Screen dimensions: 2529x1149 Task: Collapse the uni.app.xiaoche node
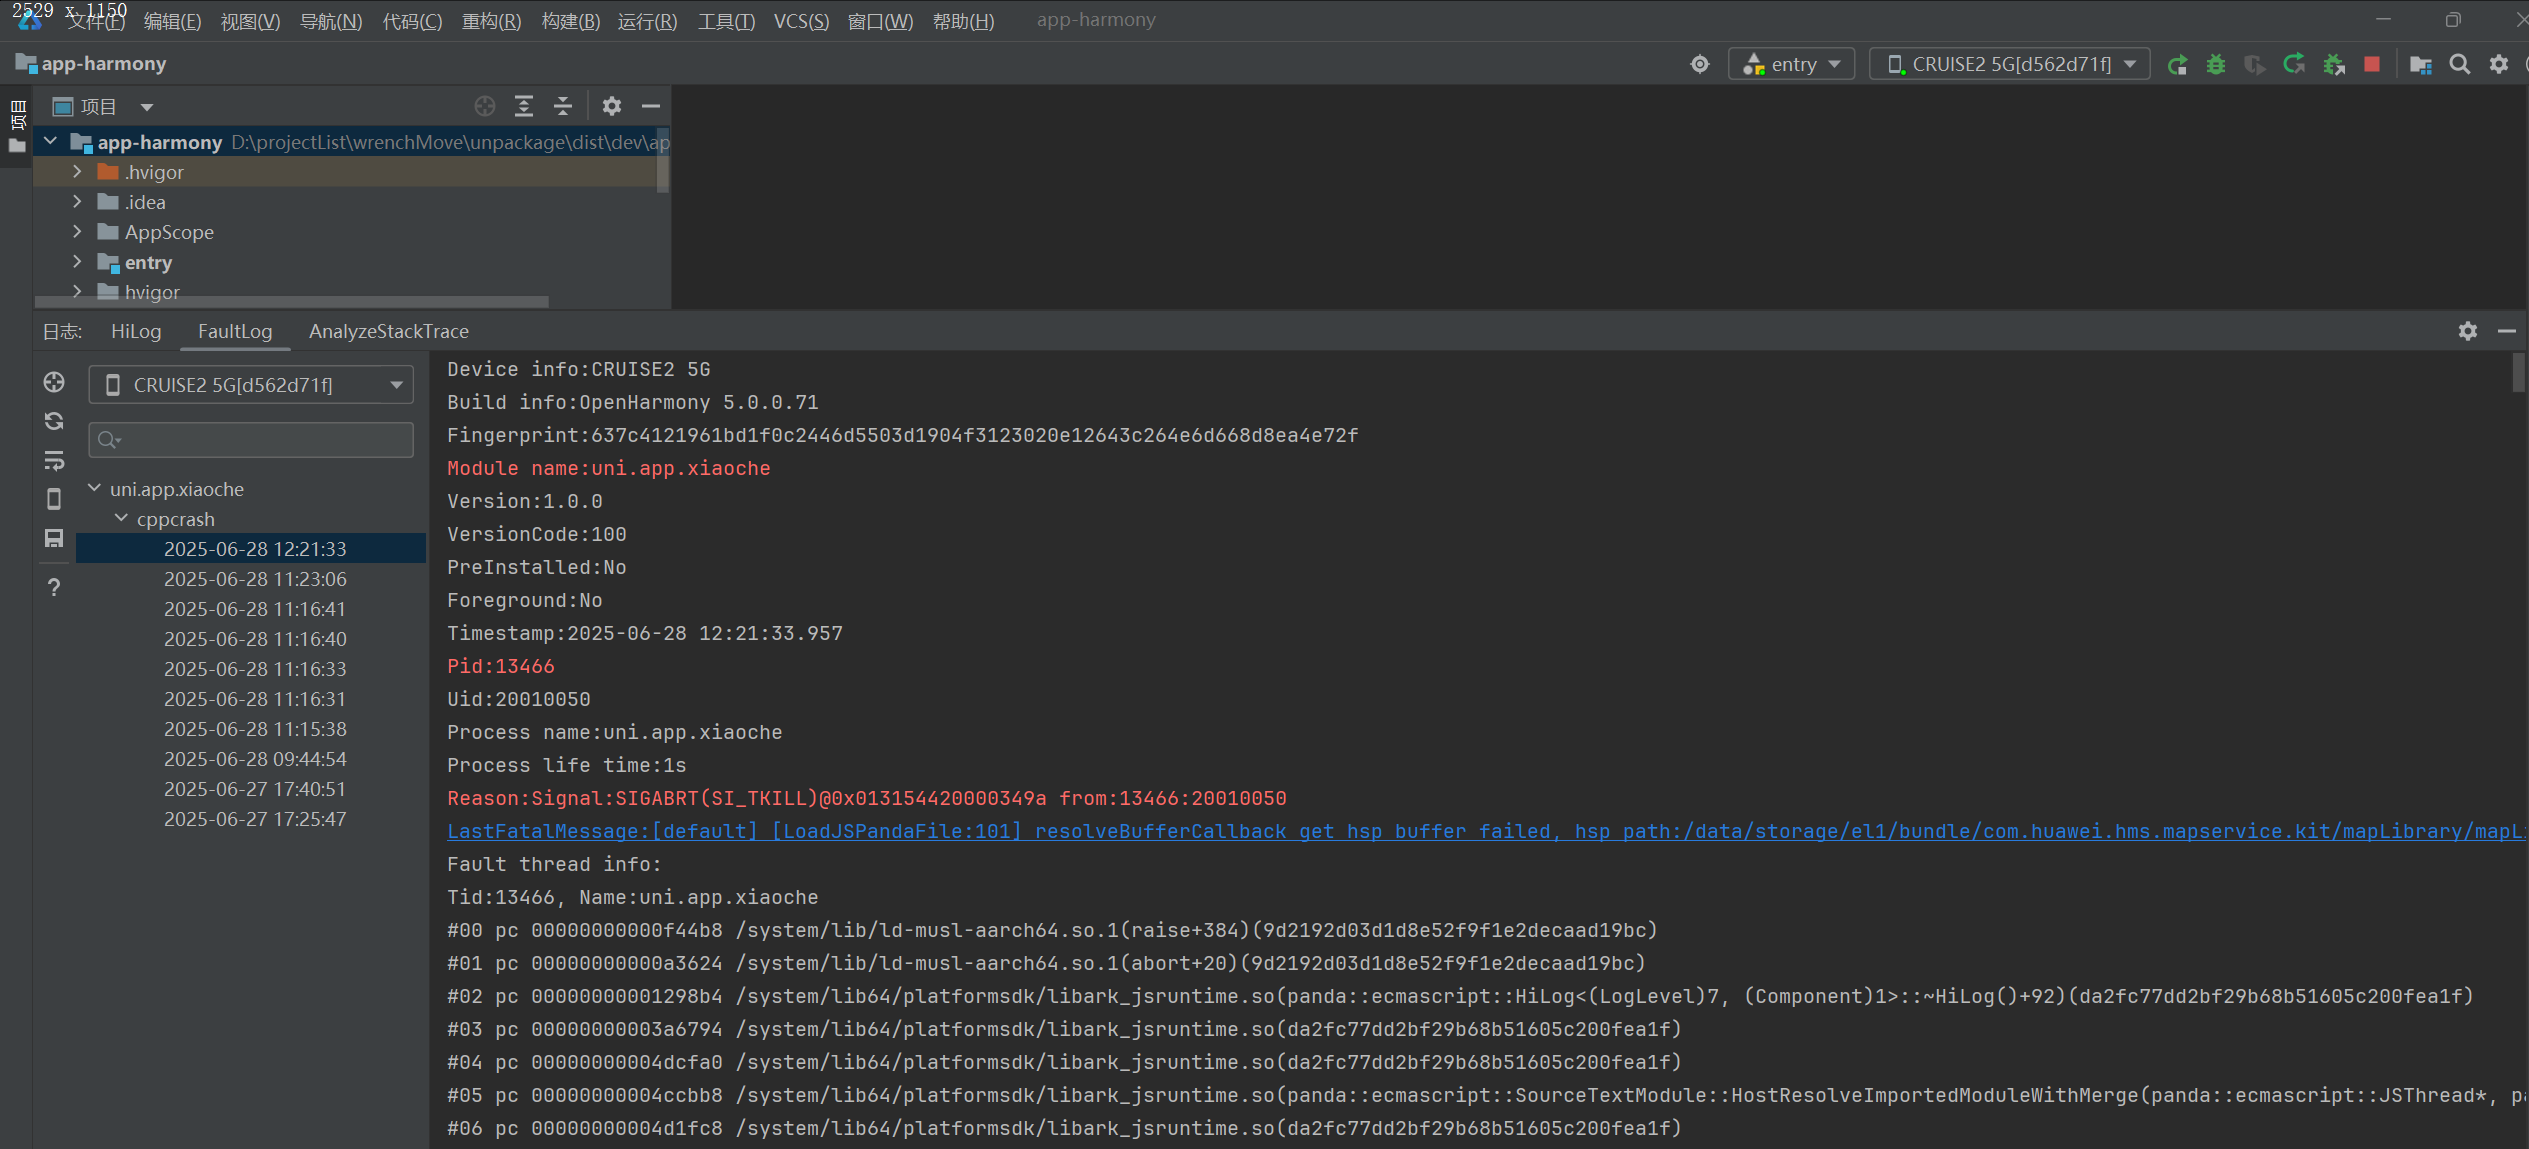pos(94,488)
